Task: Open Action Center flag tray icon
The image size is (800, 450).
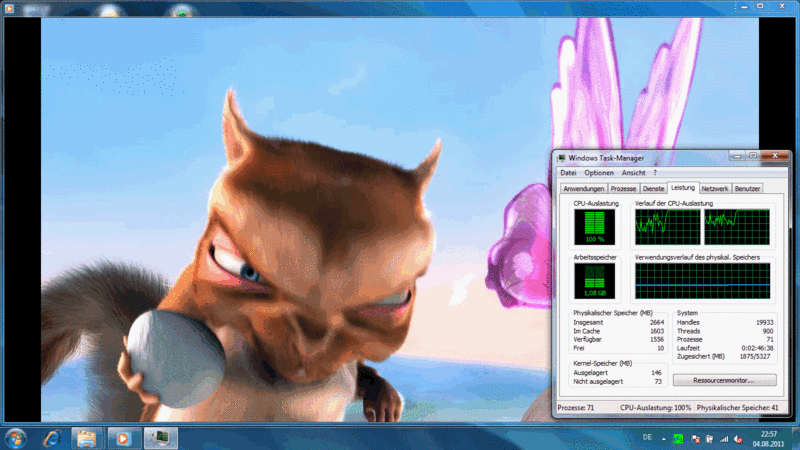Action: coord(695,439)
